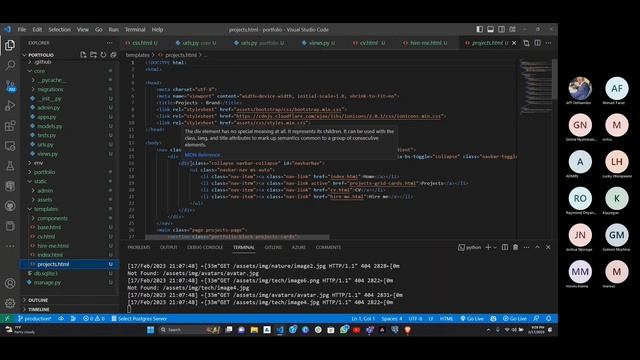Image resolution: width=640 pixels, height=360 pixels.
Task: Toggle primary side bar layout button
Action: click(480, 29)
